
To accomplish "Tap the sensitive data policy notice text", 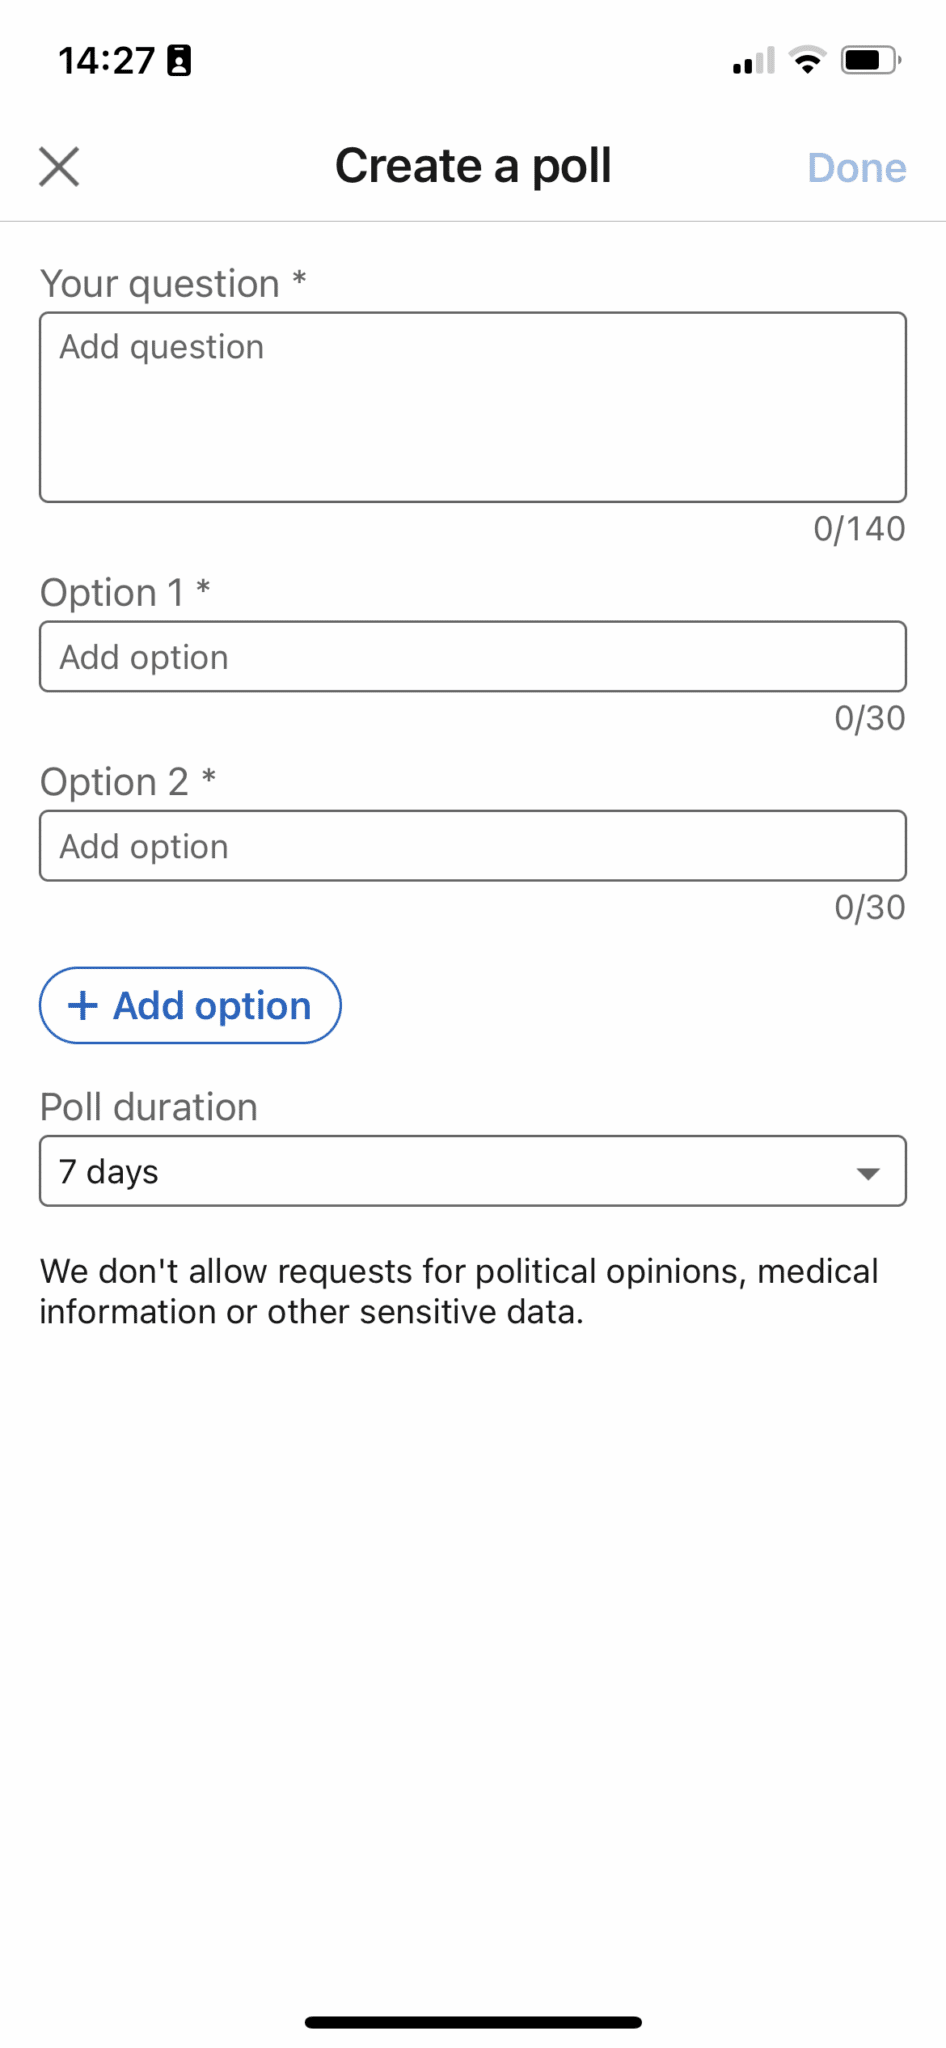I will click(x=458, y=1290).
